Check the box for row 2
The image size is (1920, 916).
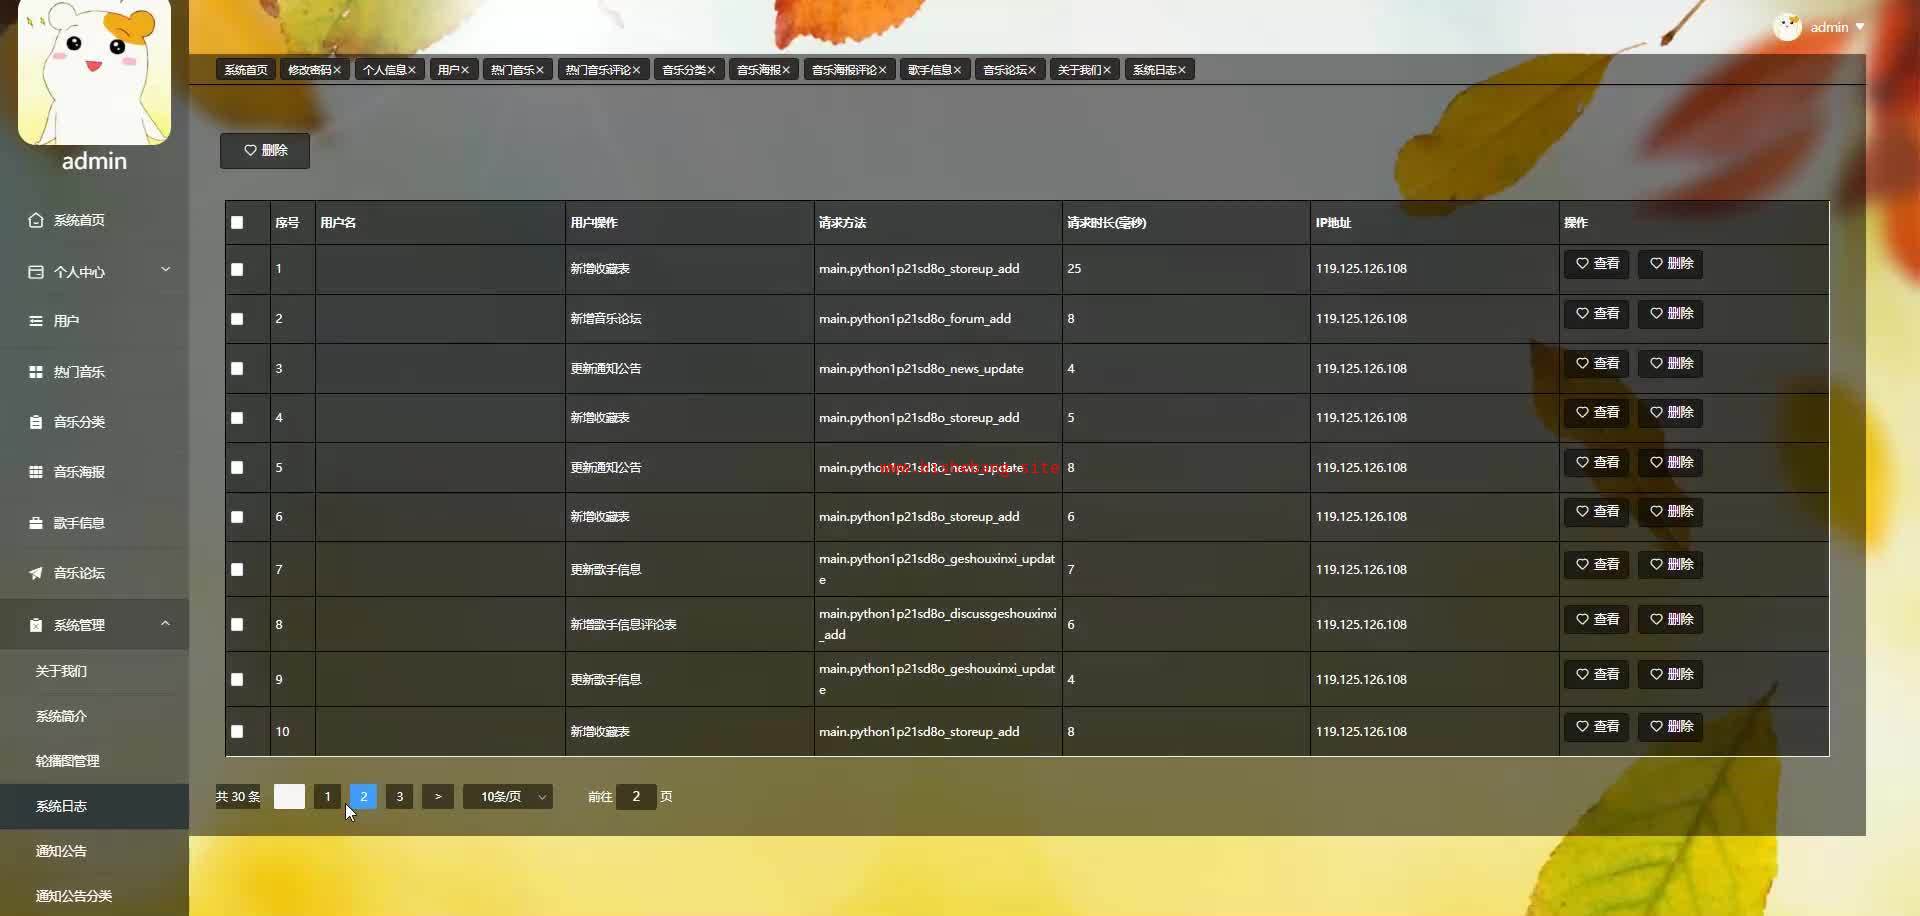(237, 319)
